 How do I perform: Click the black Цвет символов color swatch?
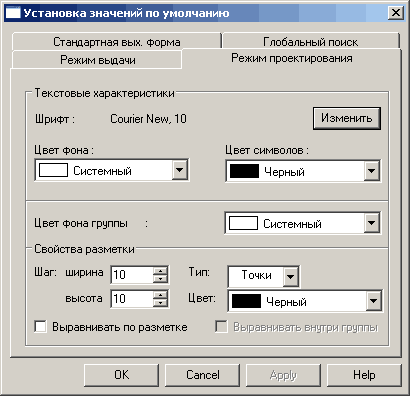click(x=244, y=171)
